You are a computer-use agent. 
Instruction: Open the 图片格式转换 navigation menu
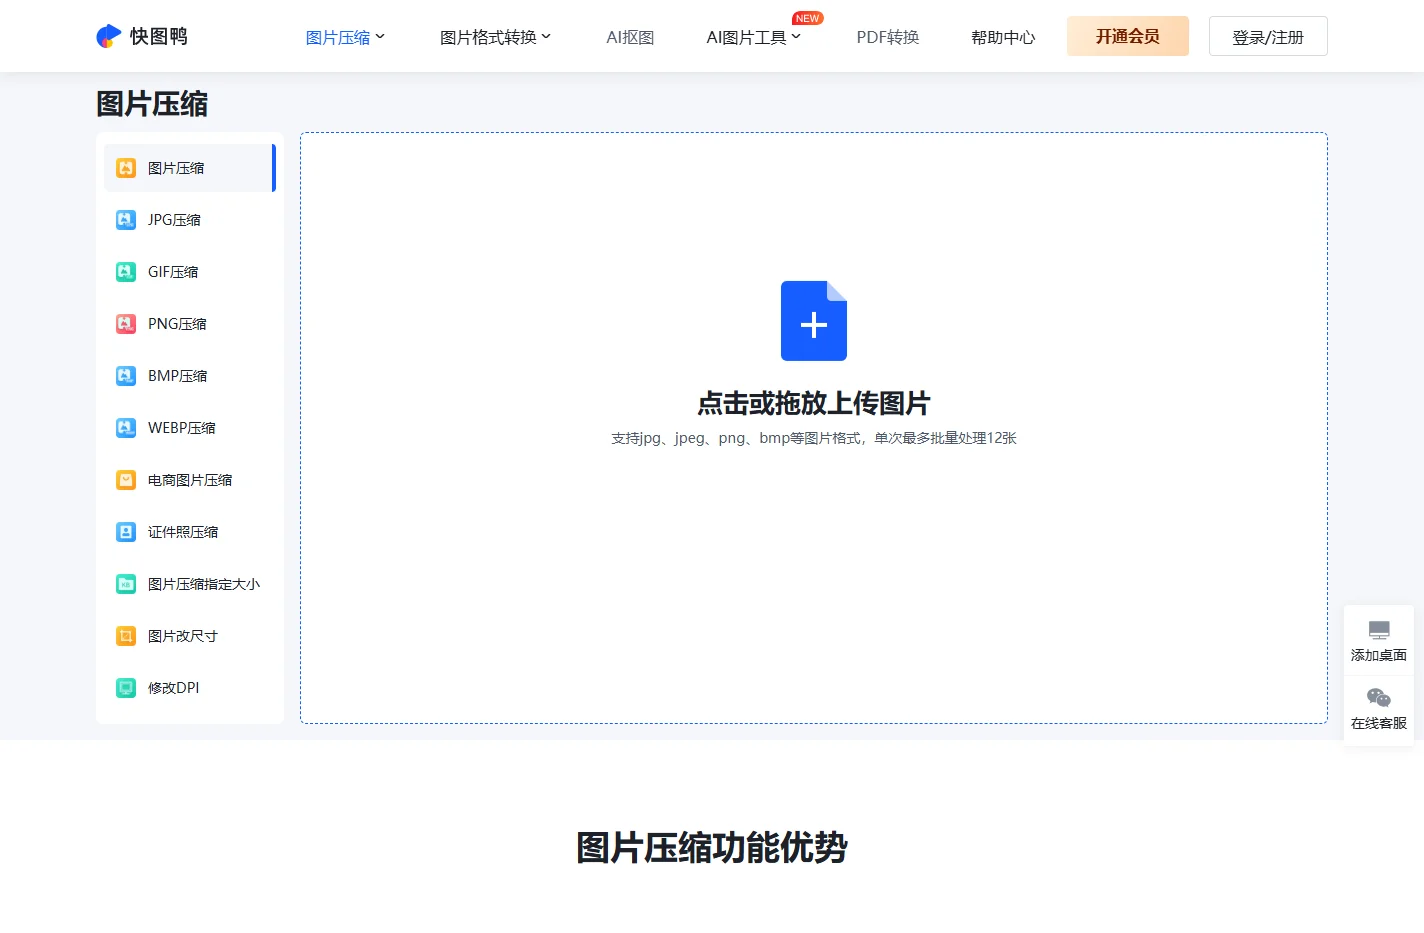pyautogui.click(x=488, y=37)
